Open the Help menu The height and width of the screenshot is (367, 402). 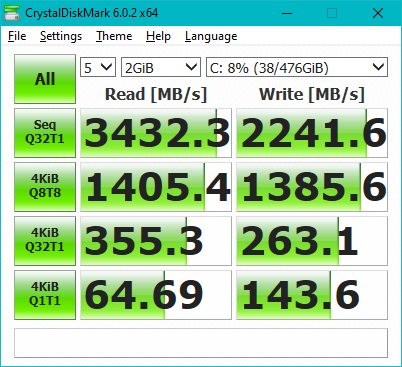click(x=158, y=36)
